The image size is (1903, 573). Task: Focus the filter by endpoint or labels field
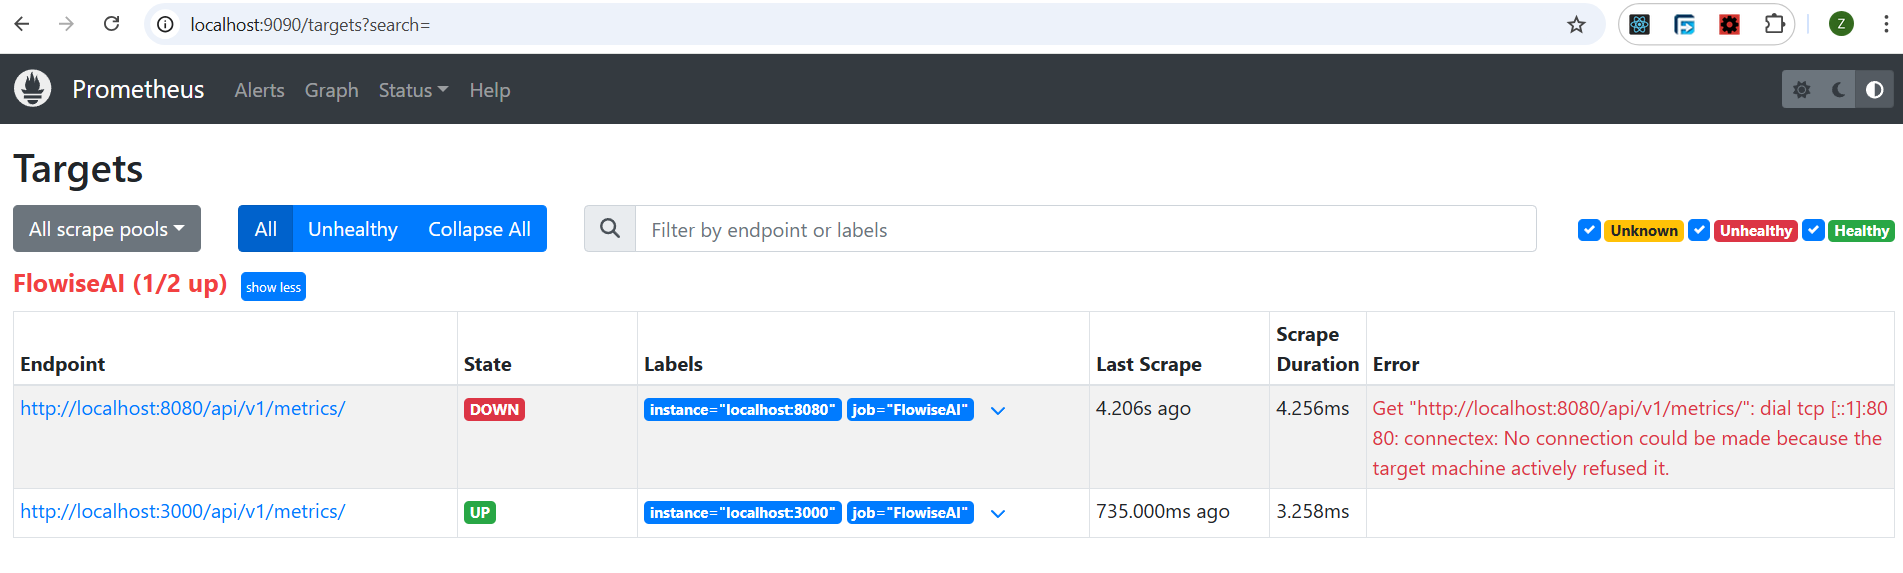(x=1085, y=229)
